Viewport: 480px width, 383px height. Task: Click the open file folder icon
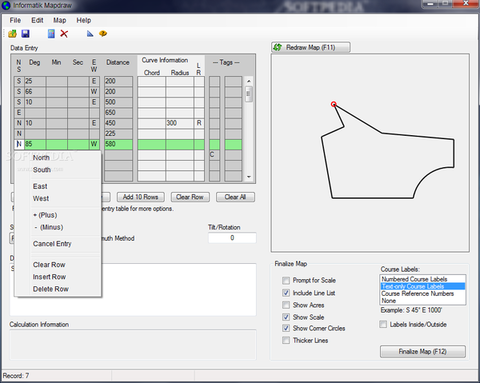click(13, 34)
